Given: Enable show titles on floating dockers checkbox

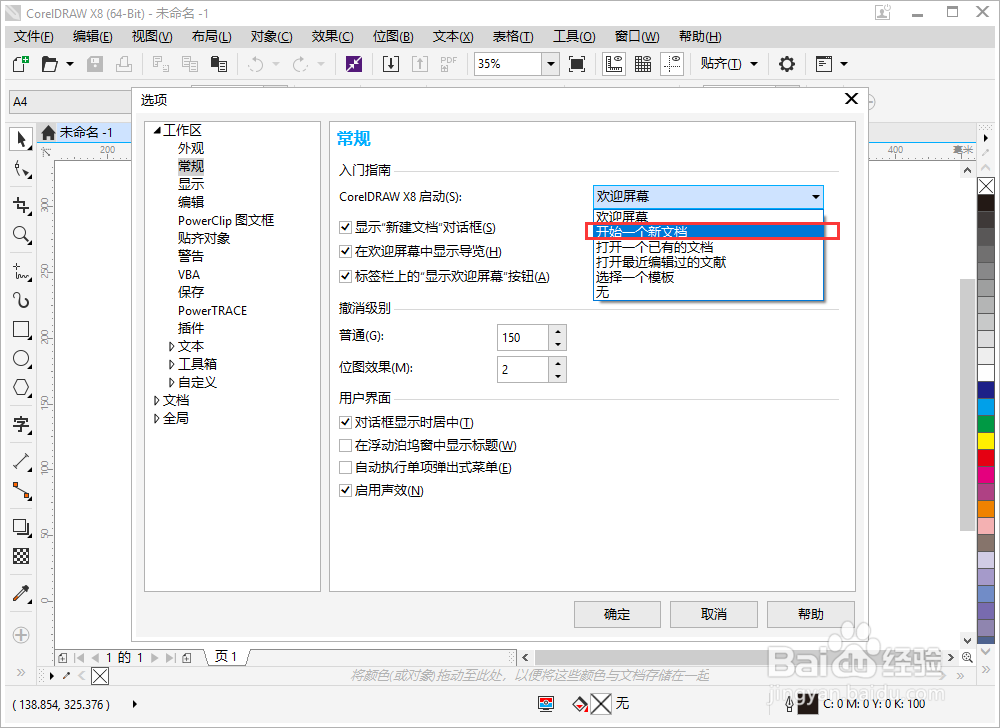Looking at the screenshot, I should 345,445.
